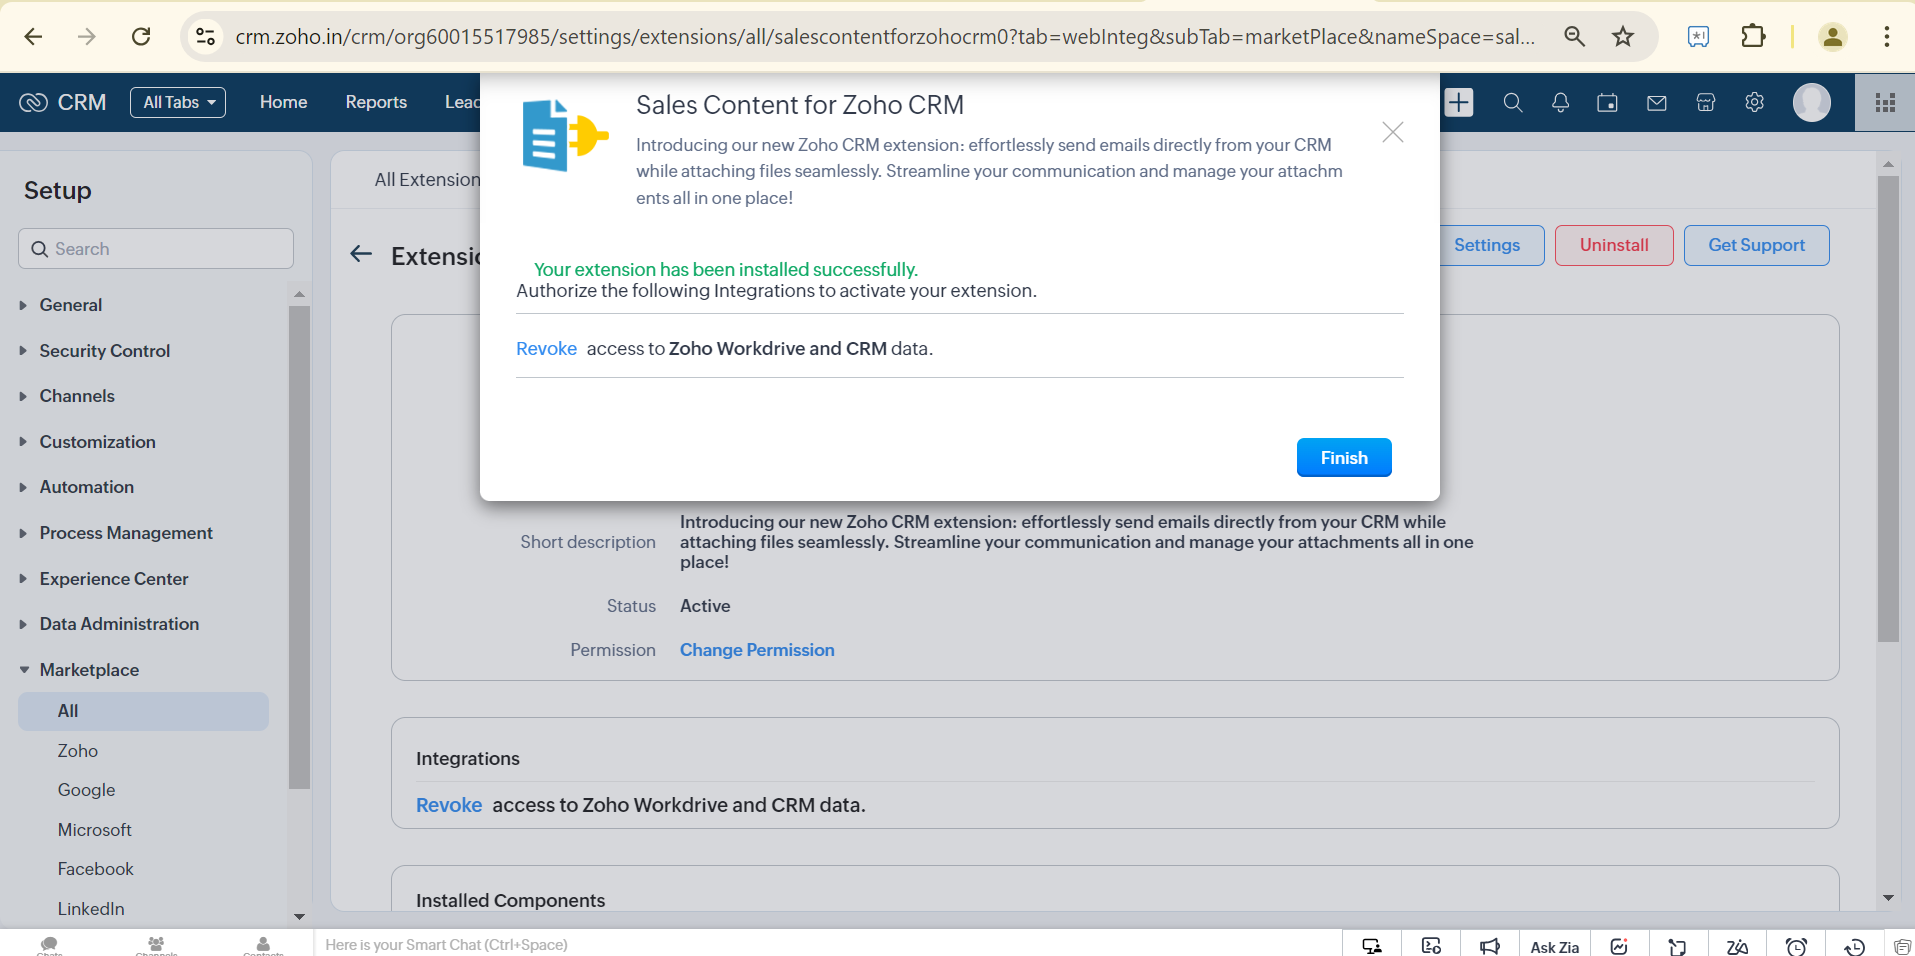Expand the General setup section

point(70,305)
